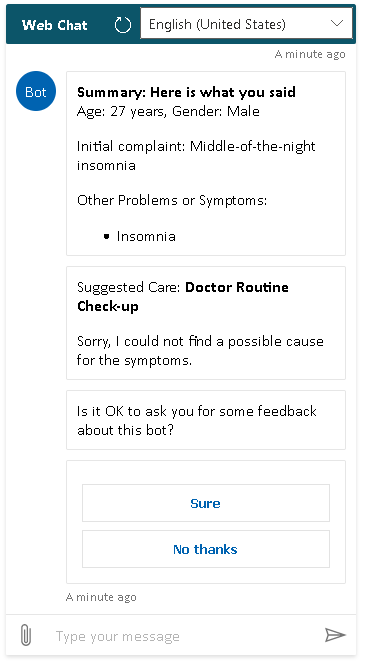Click the Doctor Routine Check-up suggested care text
365x662 pixels.
[183, 296]
